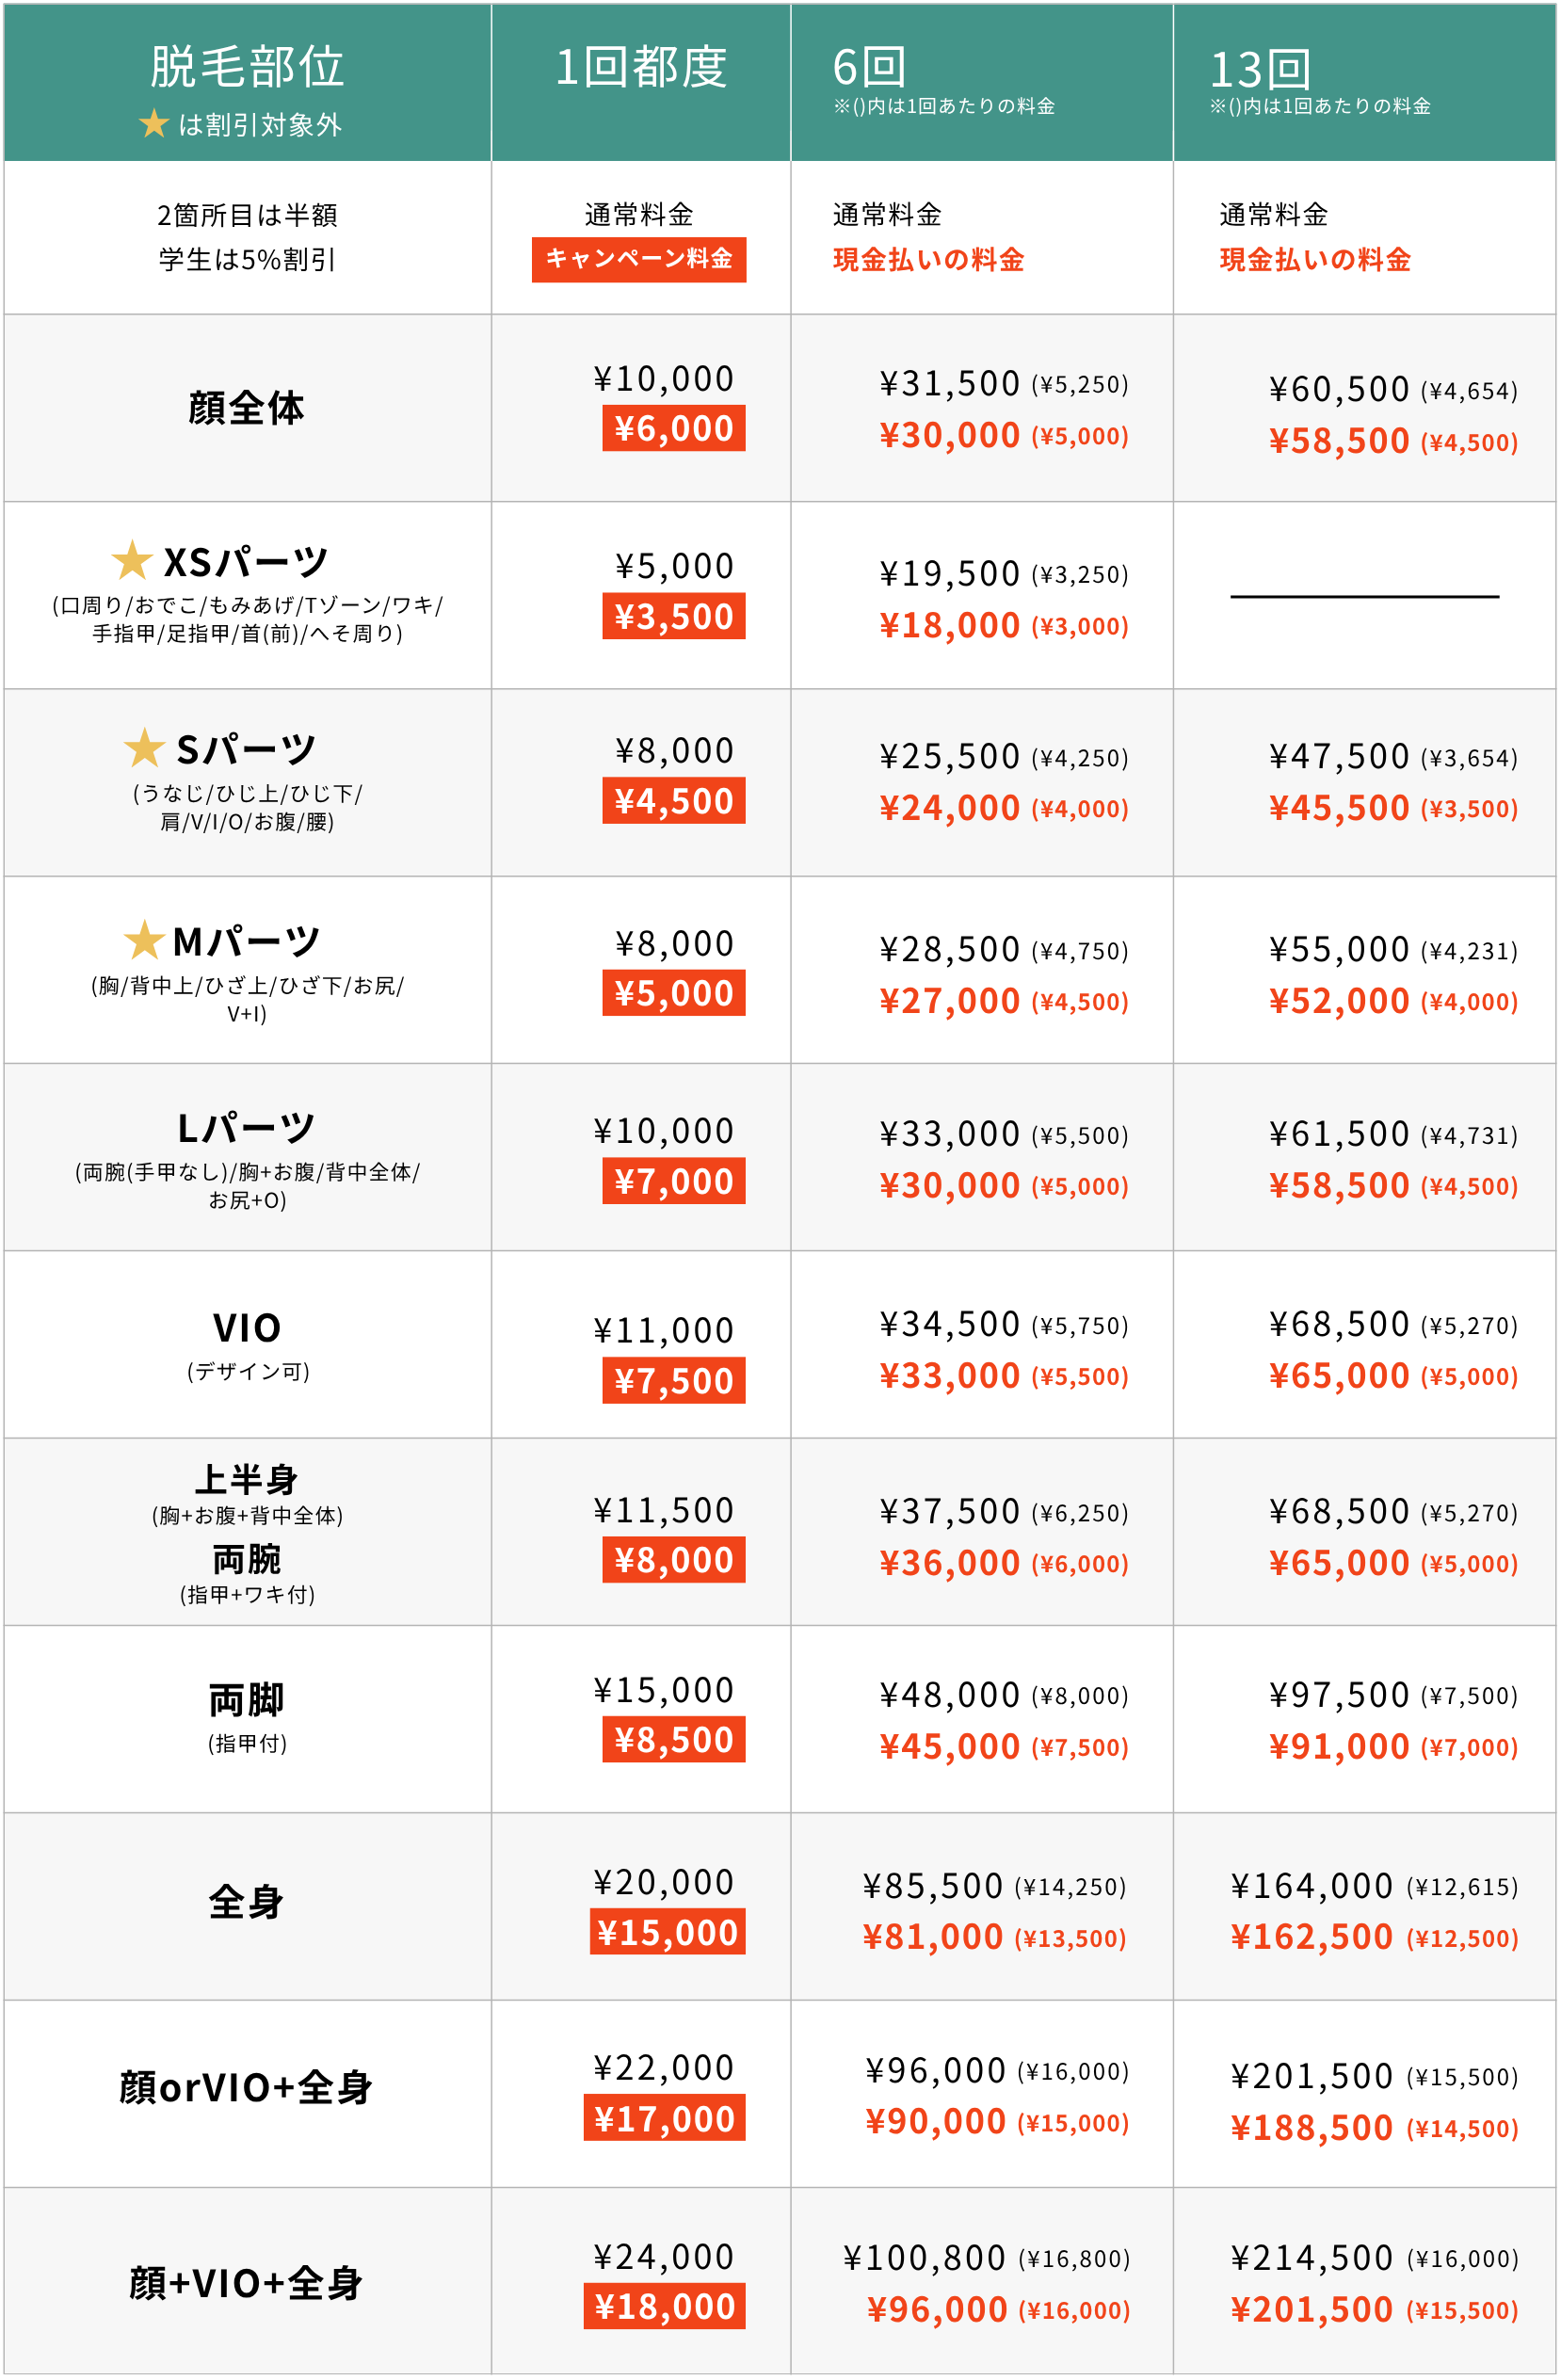1561x2380 pixels.
Task: Click the VIO row title
Action: [247, 1328]
